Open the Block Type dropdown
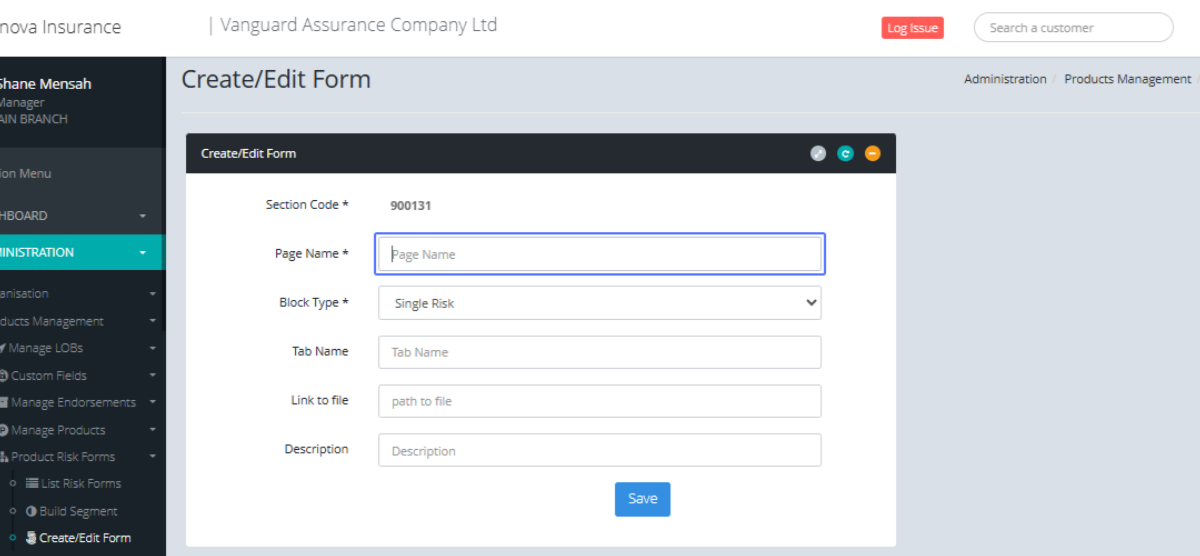The width and height of the screenshot is (1200, 556). [x=599, y=303]
